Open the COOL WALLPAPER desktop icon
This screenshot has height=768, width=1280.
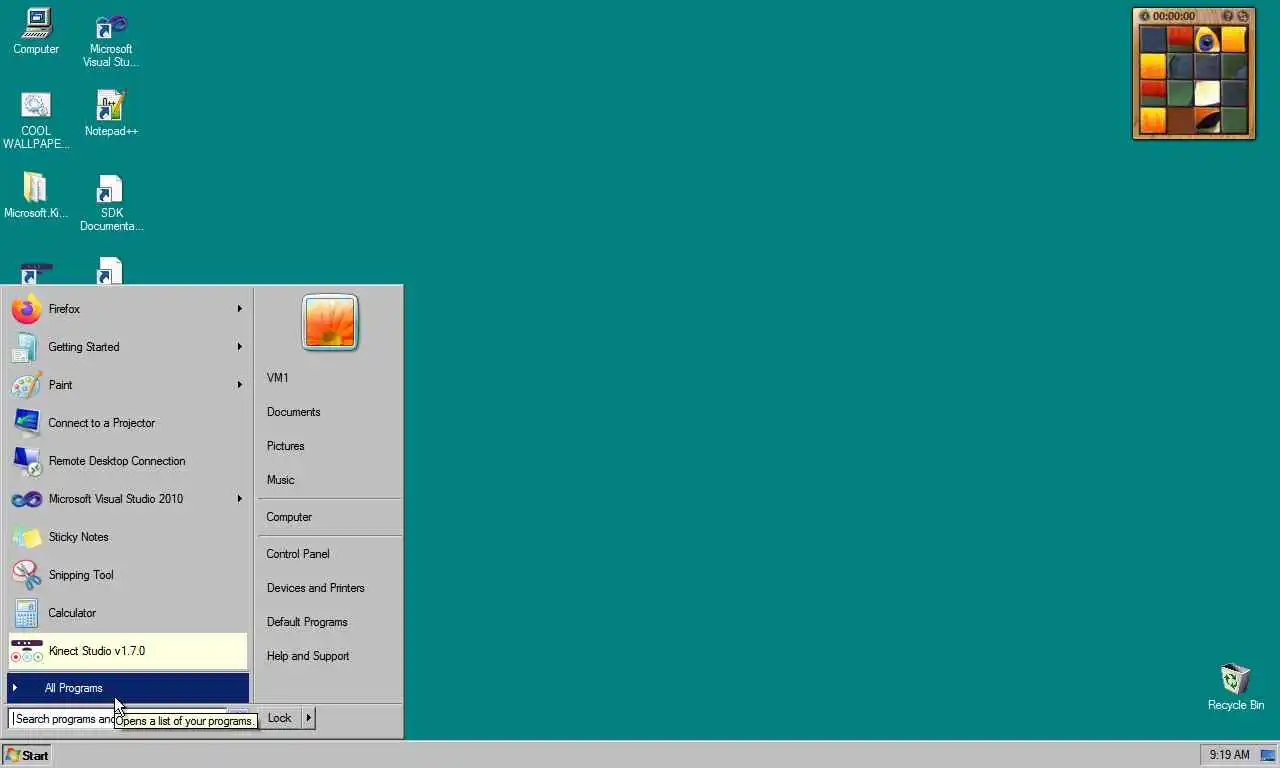point(36,120)
